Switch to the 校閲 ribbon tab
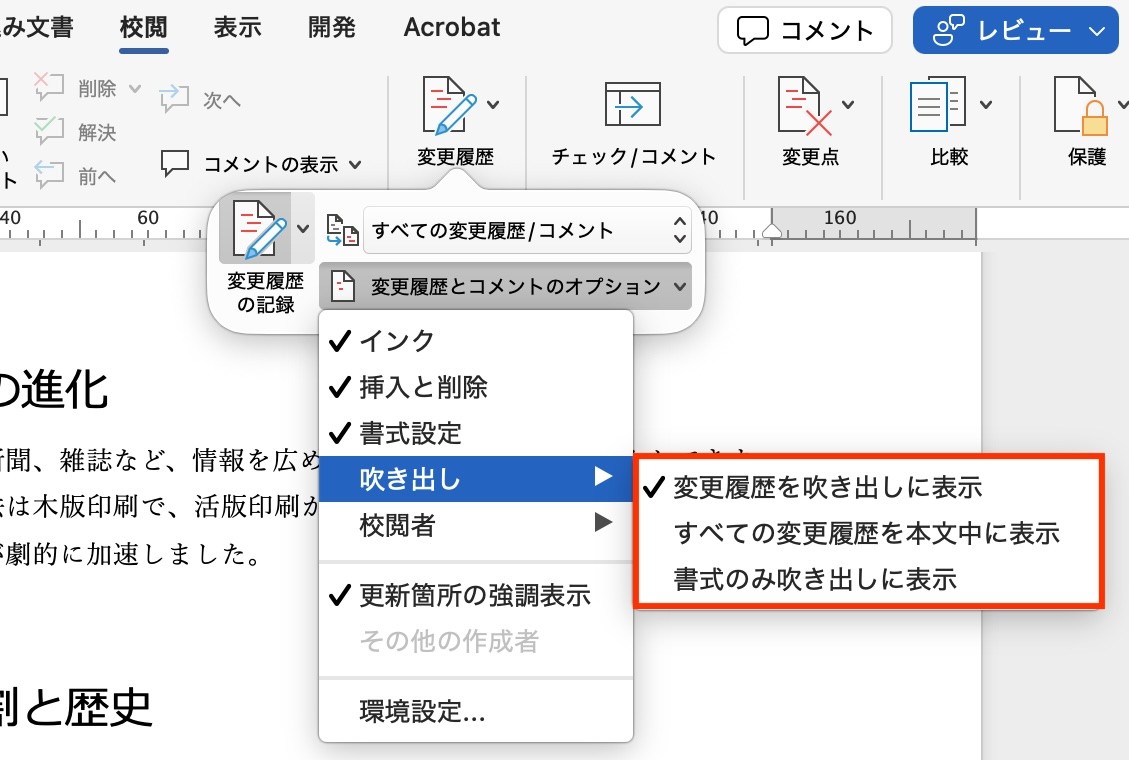Viewport: 1129px width, 760px height. 143,27
